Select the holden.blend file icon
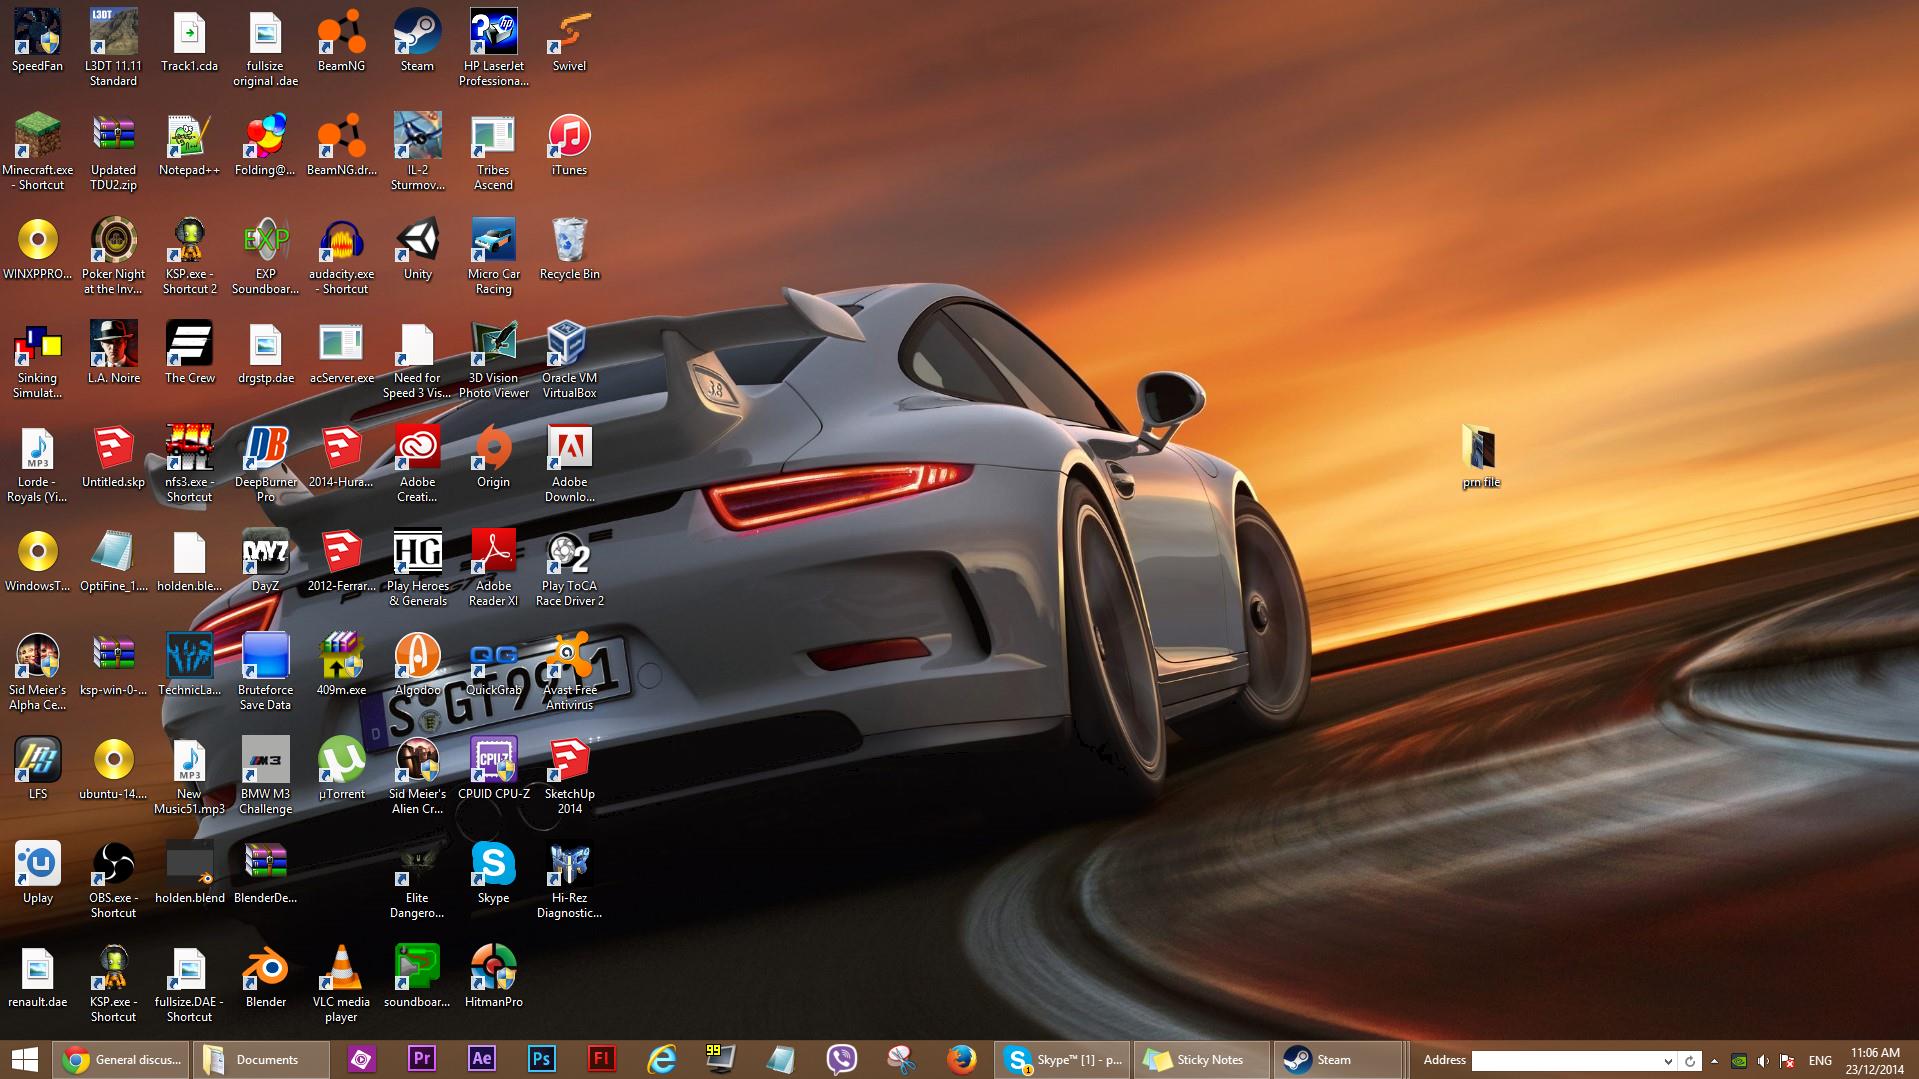 [x=189, y=873]
